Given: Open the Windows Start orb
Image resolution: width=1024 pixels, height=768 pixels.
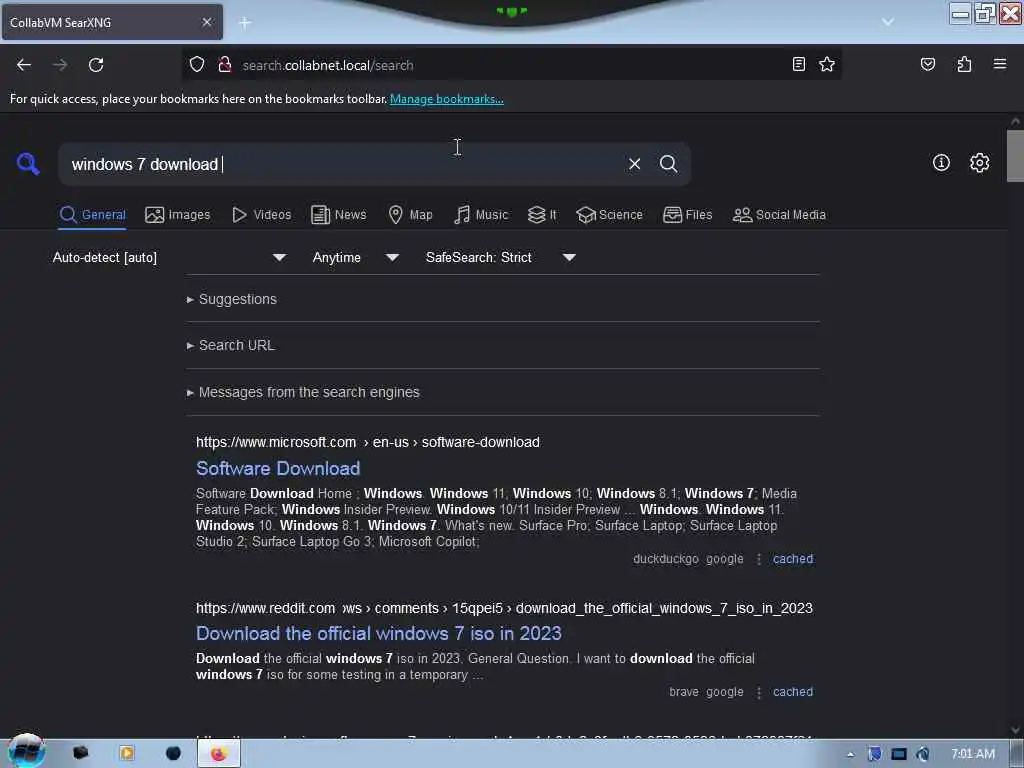Looking at the screenshot, I should click(x=26, y=752).
